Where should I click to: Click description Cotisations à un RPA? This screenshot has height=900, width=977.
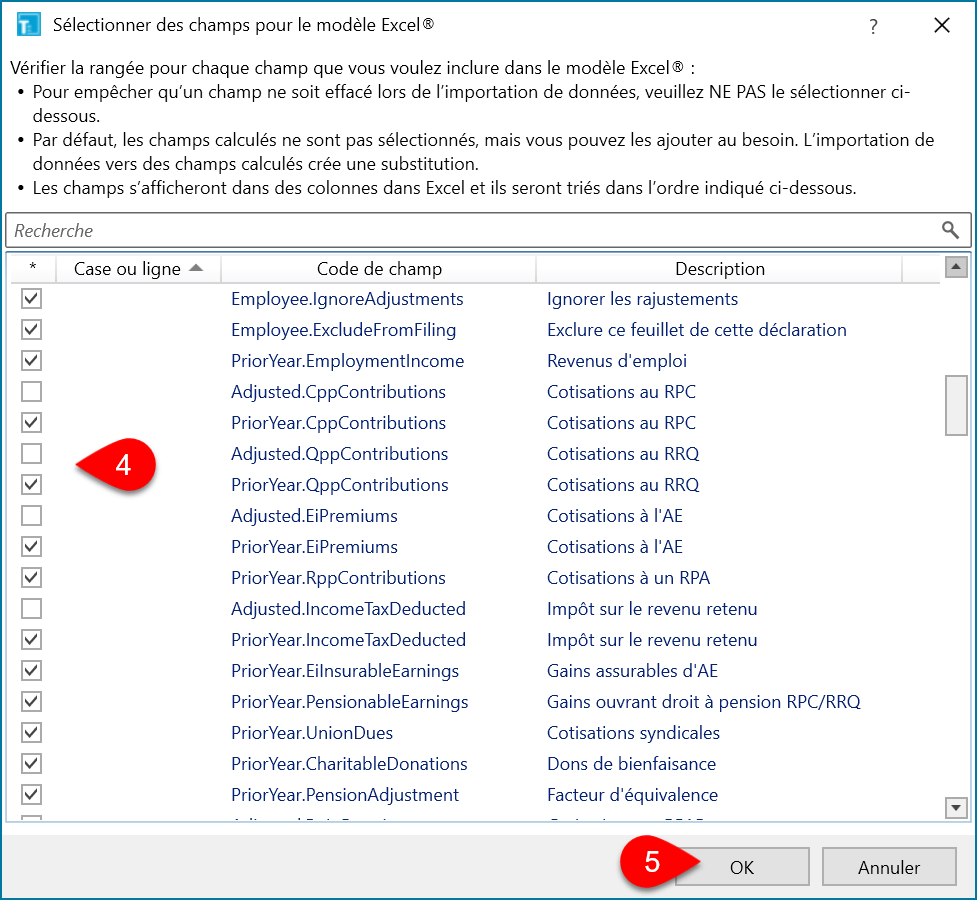[628, 578]
